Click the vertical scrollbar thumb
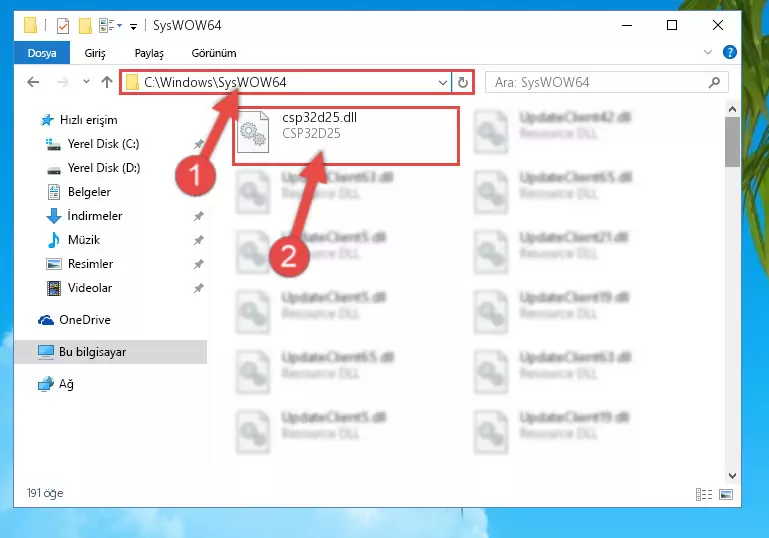Viewport: 769px width, 538px height. click(732, 142)
